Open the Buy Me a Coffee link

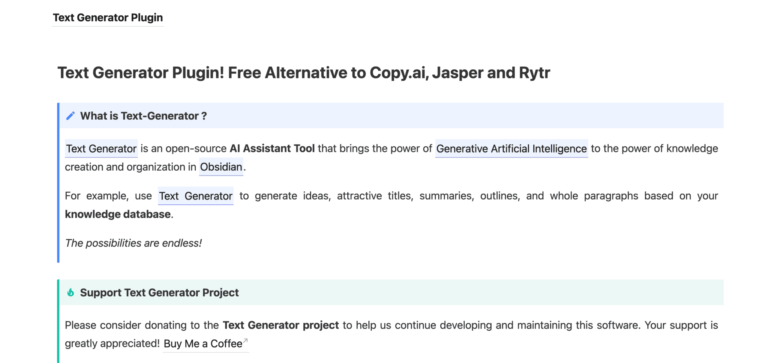pos(203,344)
